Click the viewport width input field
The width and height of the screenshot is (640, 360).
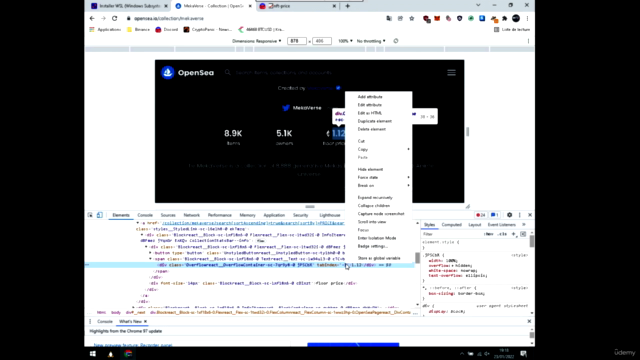tap(296, 41)
